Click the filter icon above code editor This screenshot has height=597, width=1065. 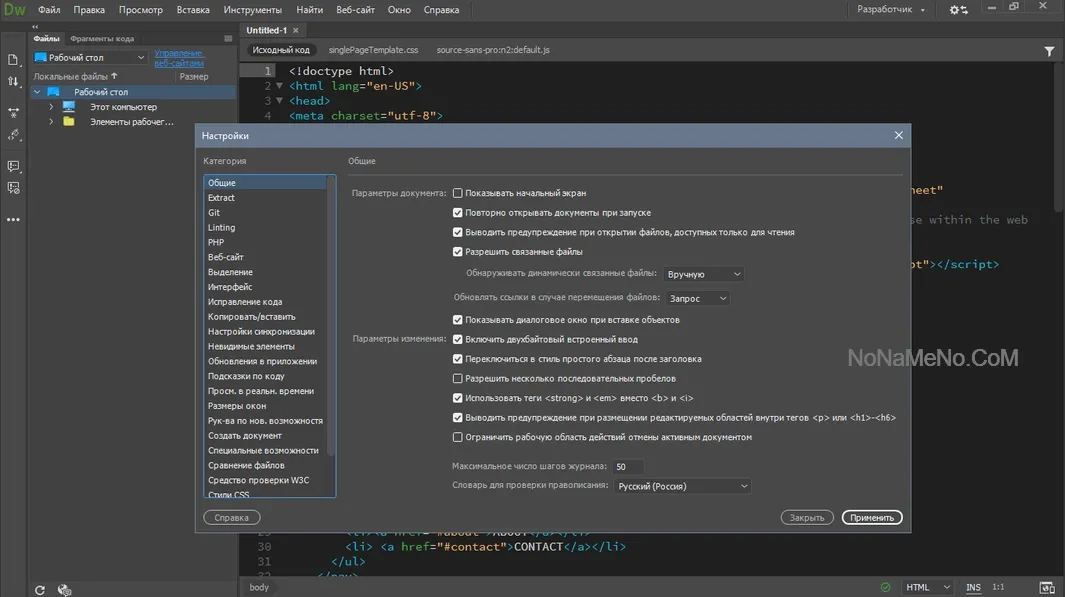[x=1049, y=51]
